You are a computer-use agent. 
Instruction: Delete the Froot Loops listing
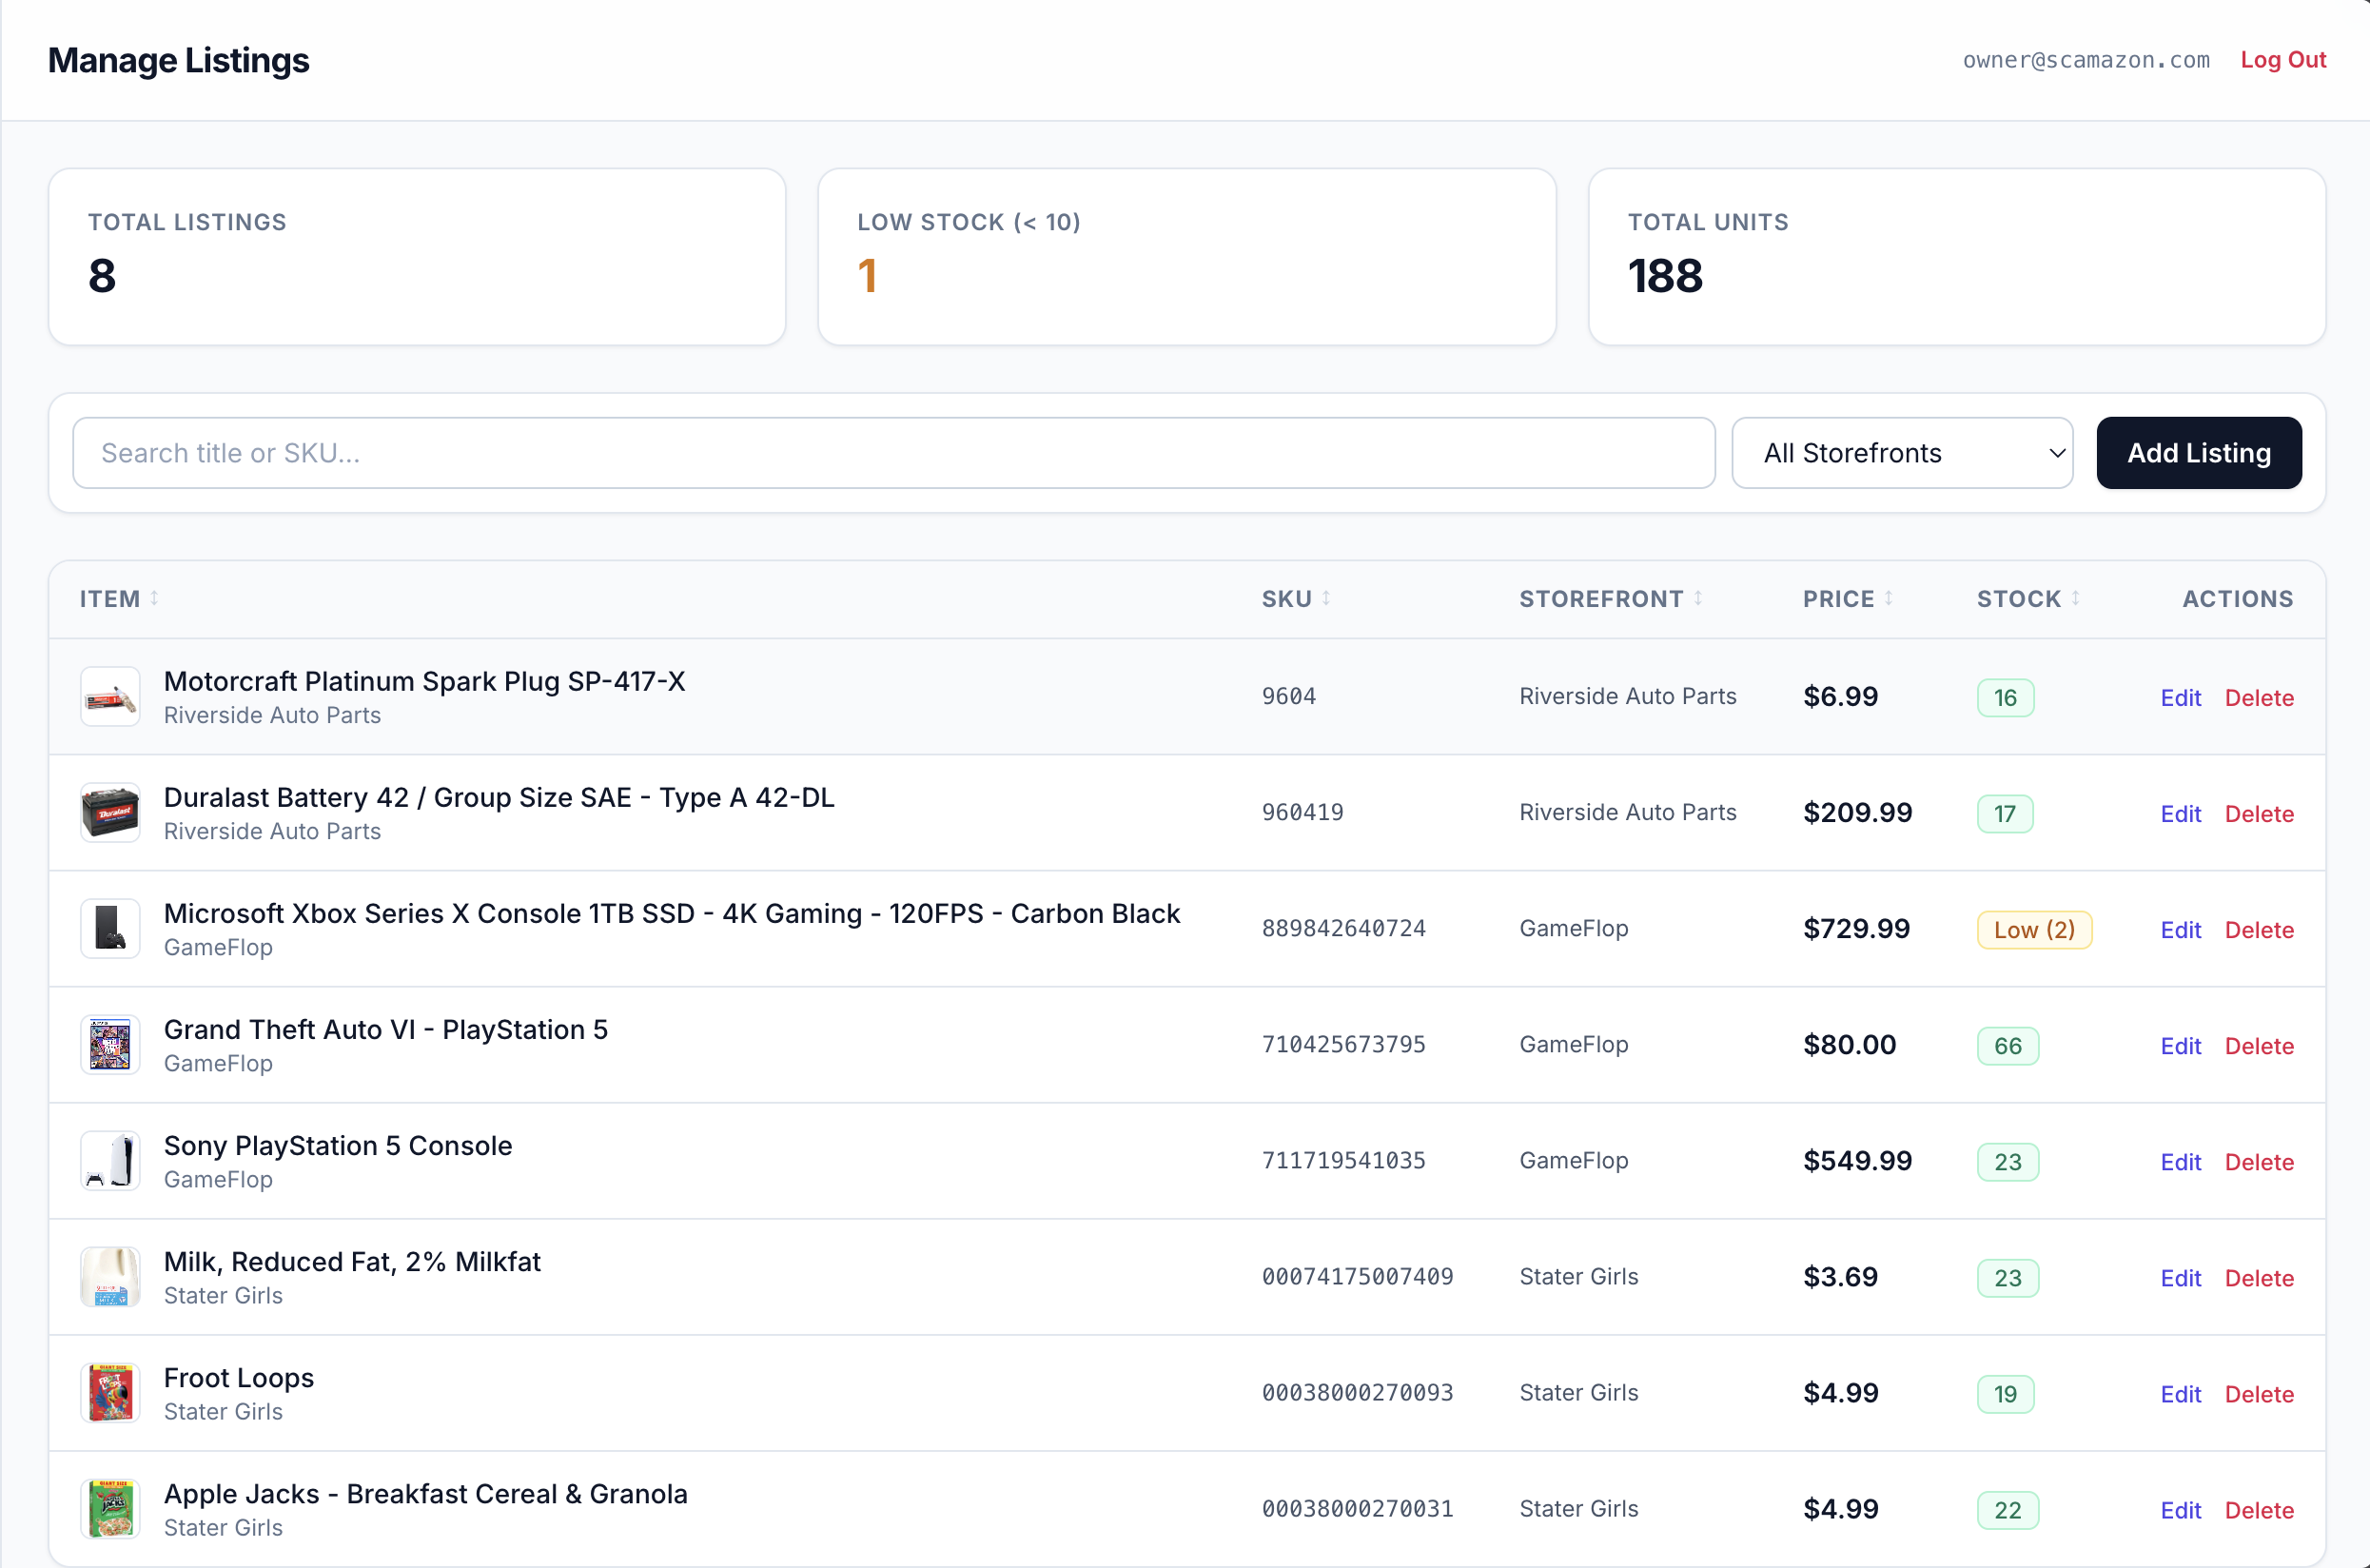2259,1394
